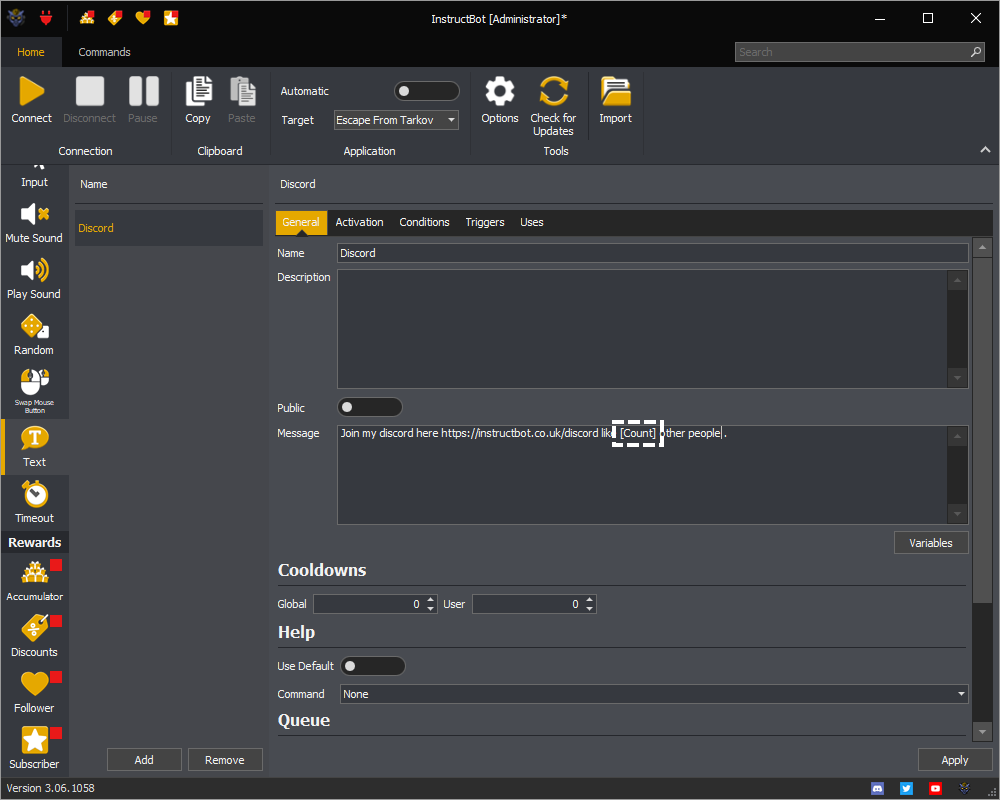This screenshot has height=800, width=1000.
Task: Click main panel scrollbar down arrow
Action: coord(982,732)
